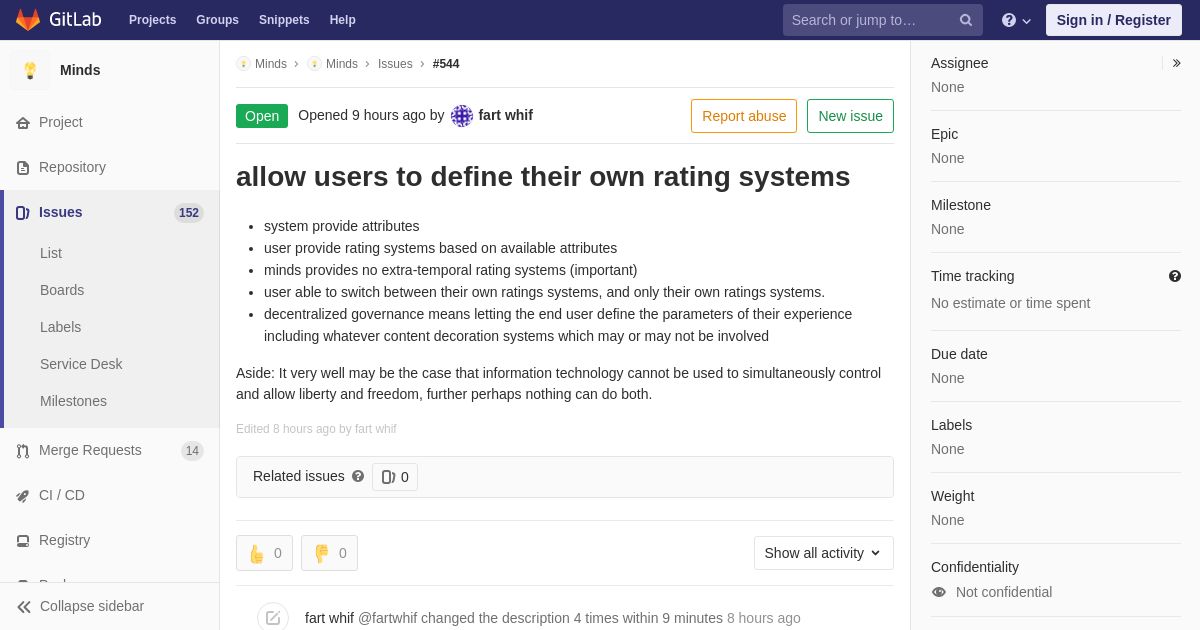Open Issues Boards in sidebar
Screen dimensions: 1200x630
click(x=62, y=290)
